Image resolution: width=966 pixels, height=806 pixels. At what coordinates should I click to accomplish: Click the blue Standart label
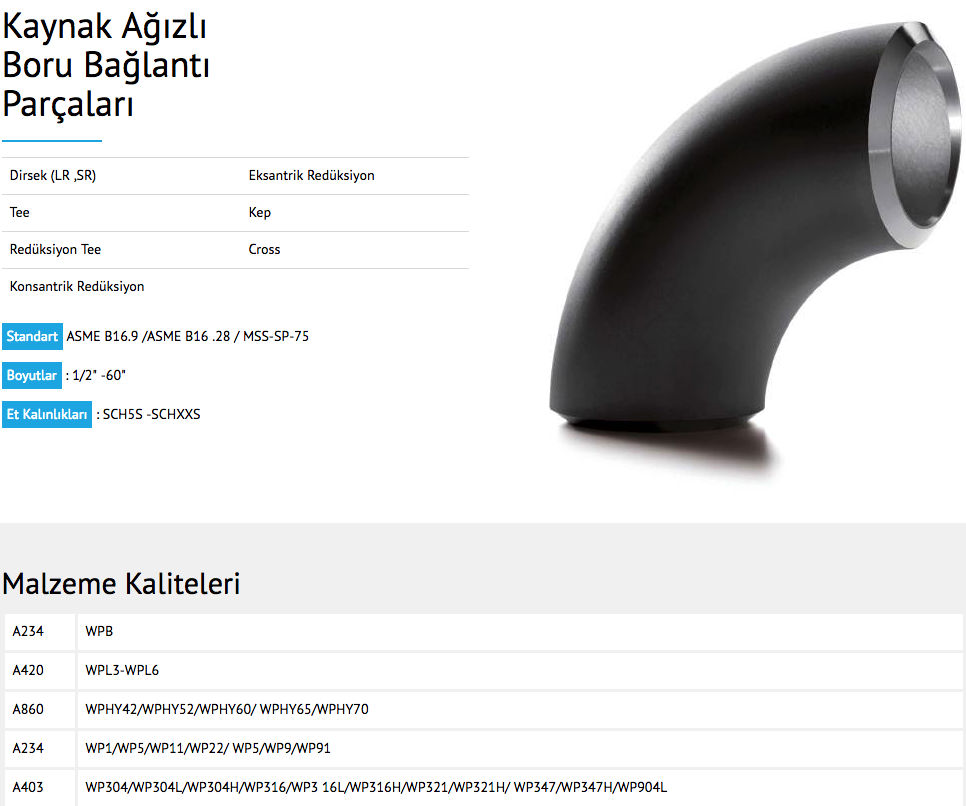[x=32, y=336]
